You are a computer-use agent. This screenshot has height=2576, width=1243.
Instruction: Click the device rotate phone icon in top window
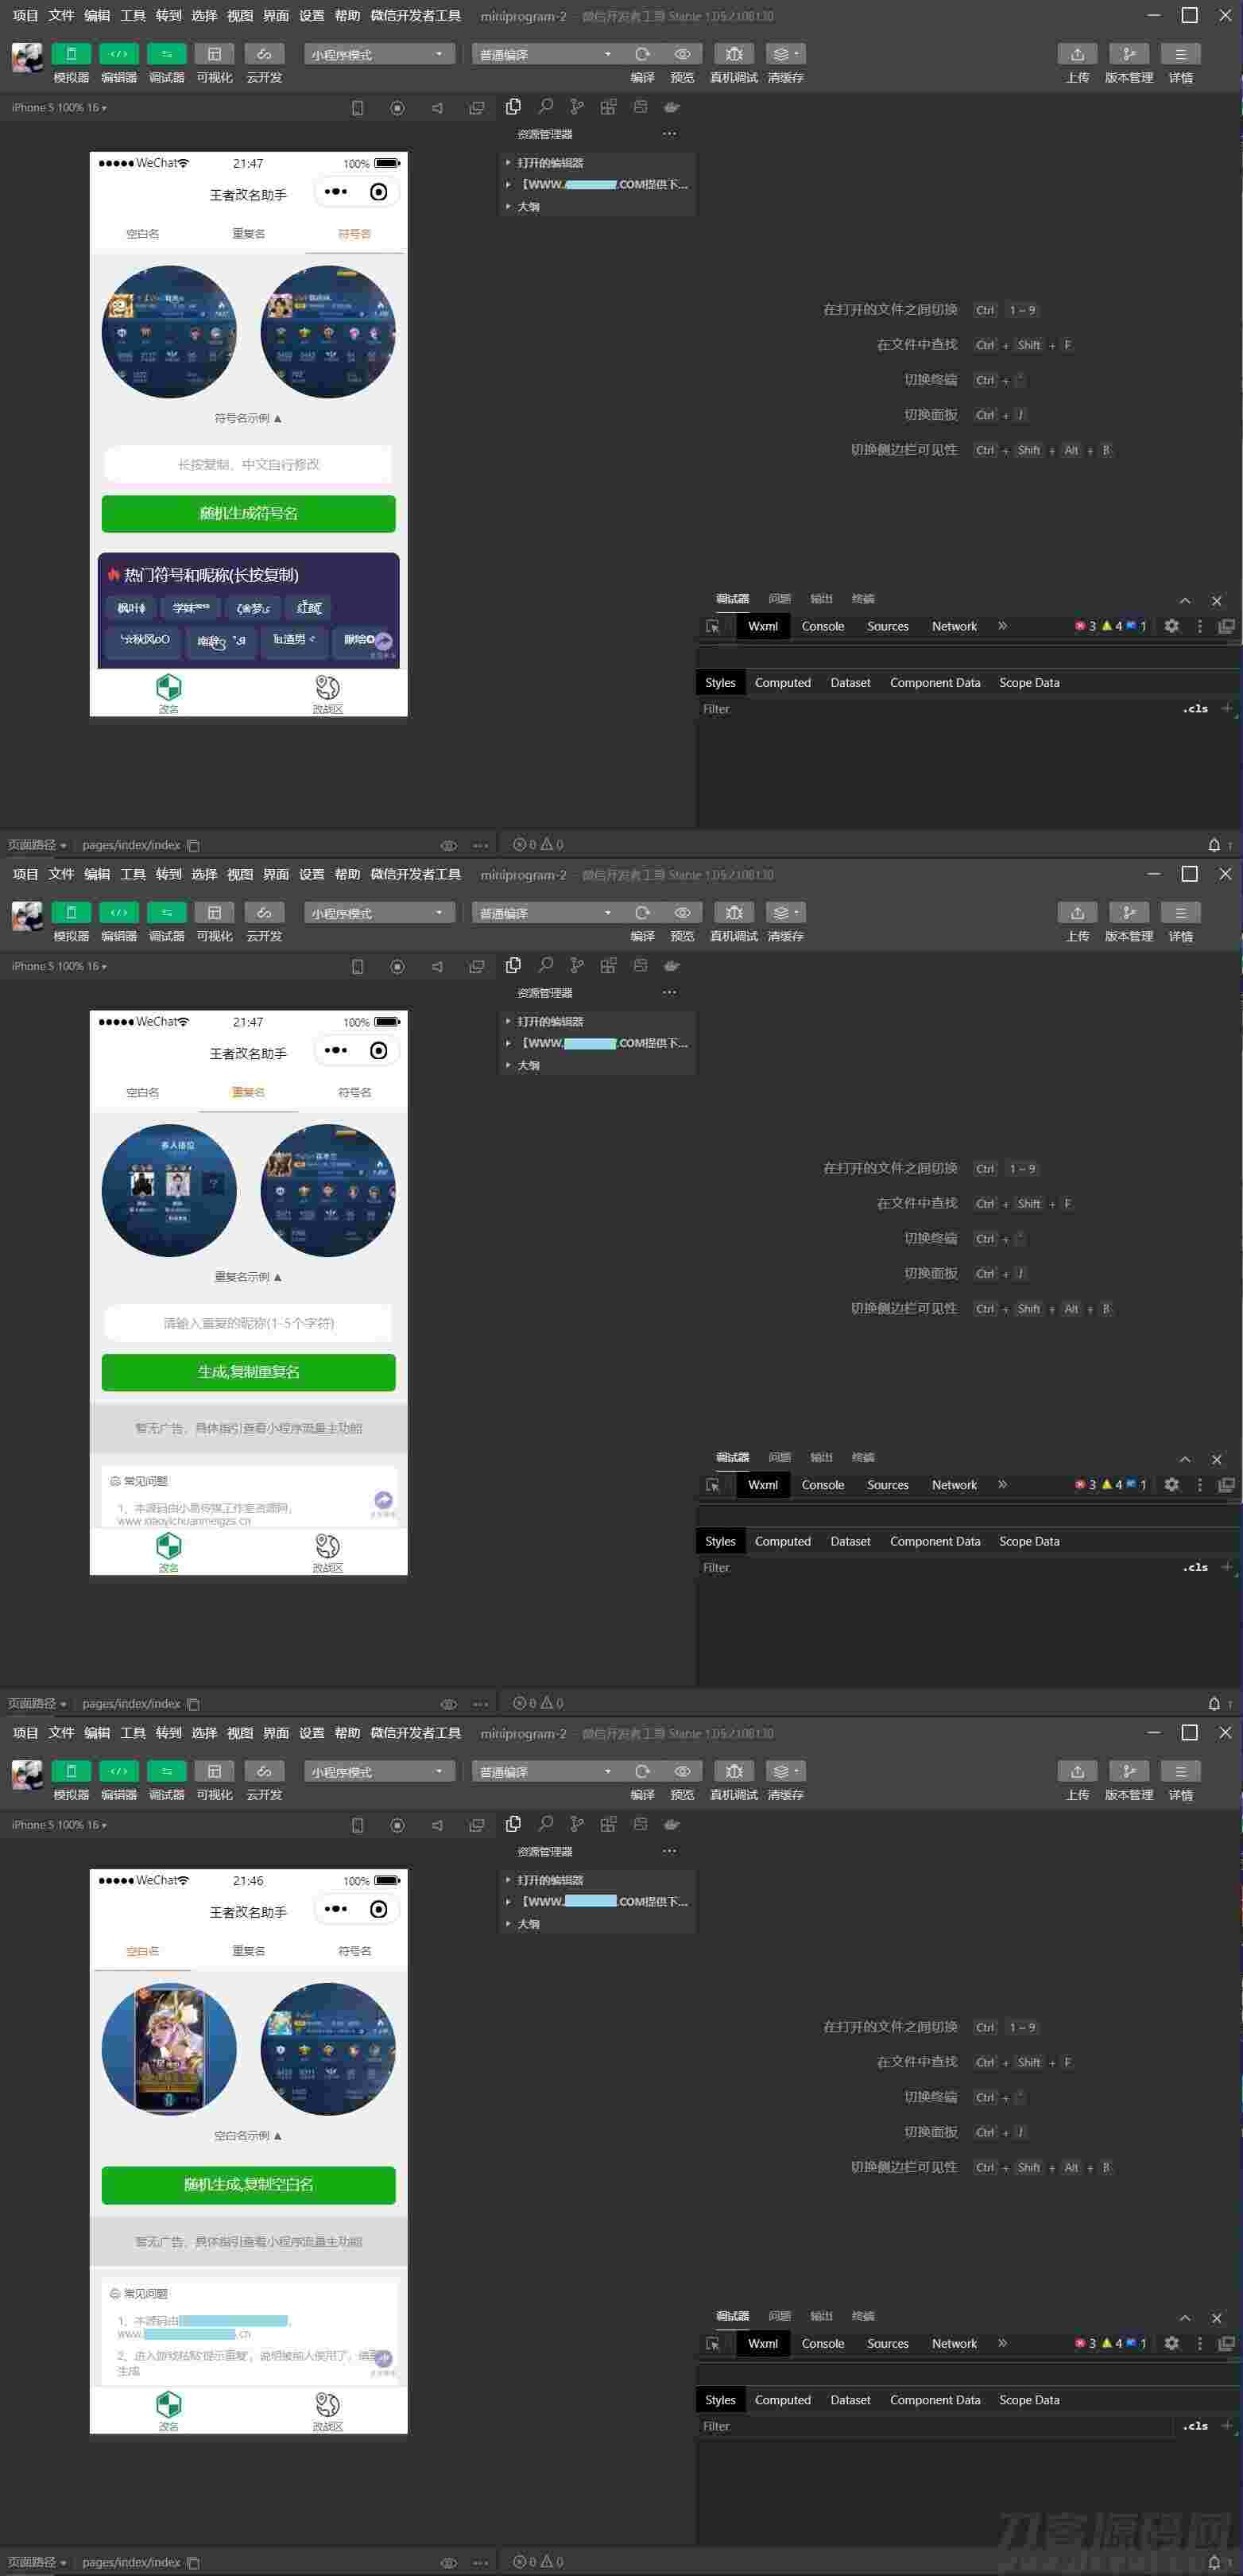tap(357, 108)
